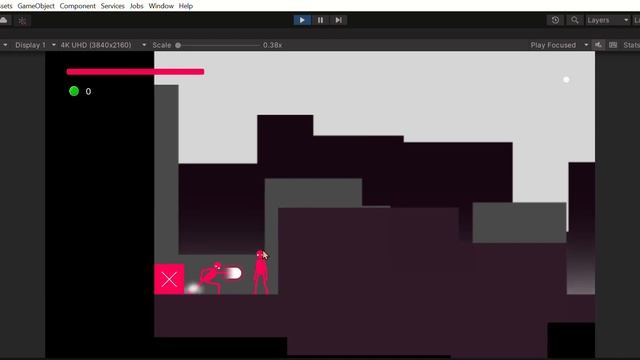Click the white moon in the sky
Image resolution: width=640 pixels, height=360 pixels.
point(566,80)
